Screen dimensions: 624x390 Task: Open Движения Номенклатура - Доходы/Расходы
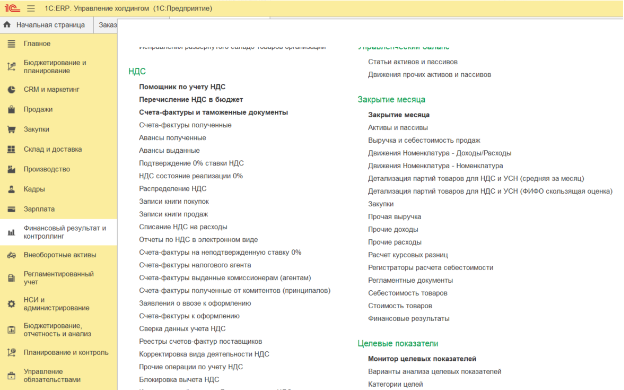(439, 153)
